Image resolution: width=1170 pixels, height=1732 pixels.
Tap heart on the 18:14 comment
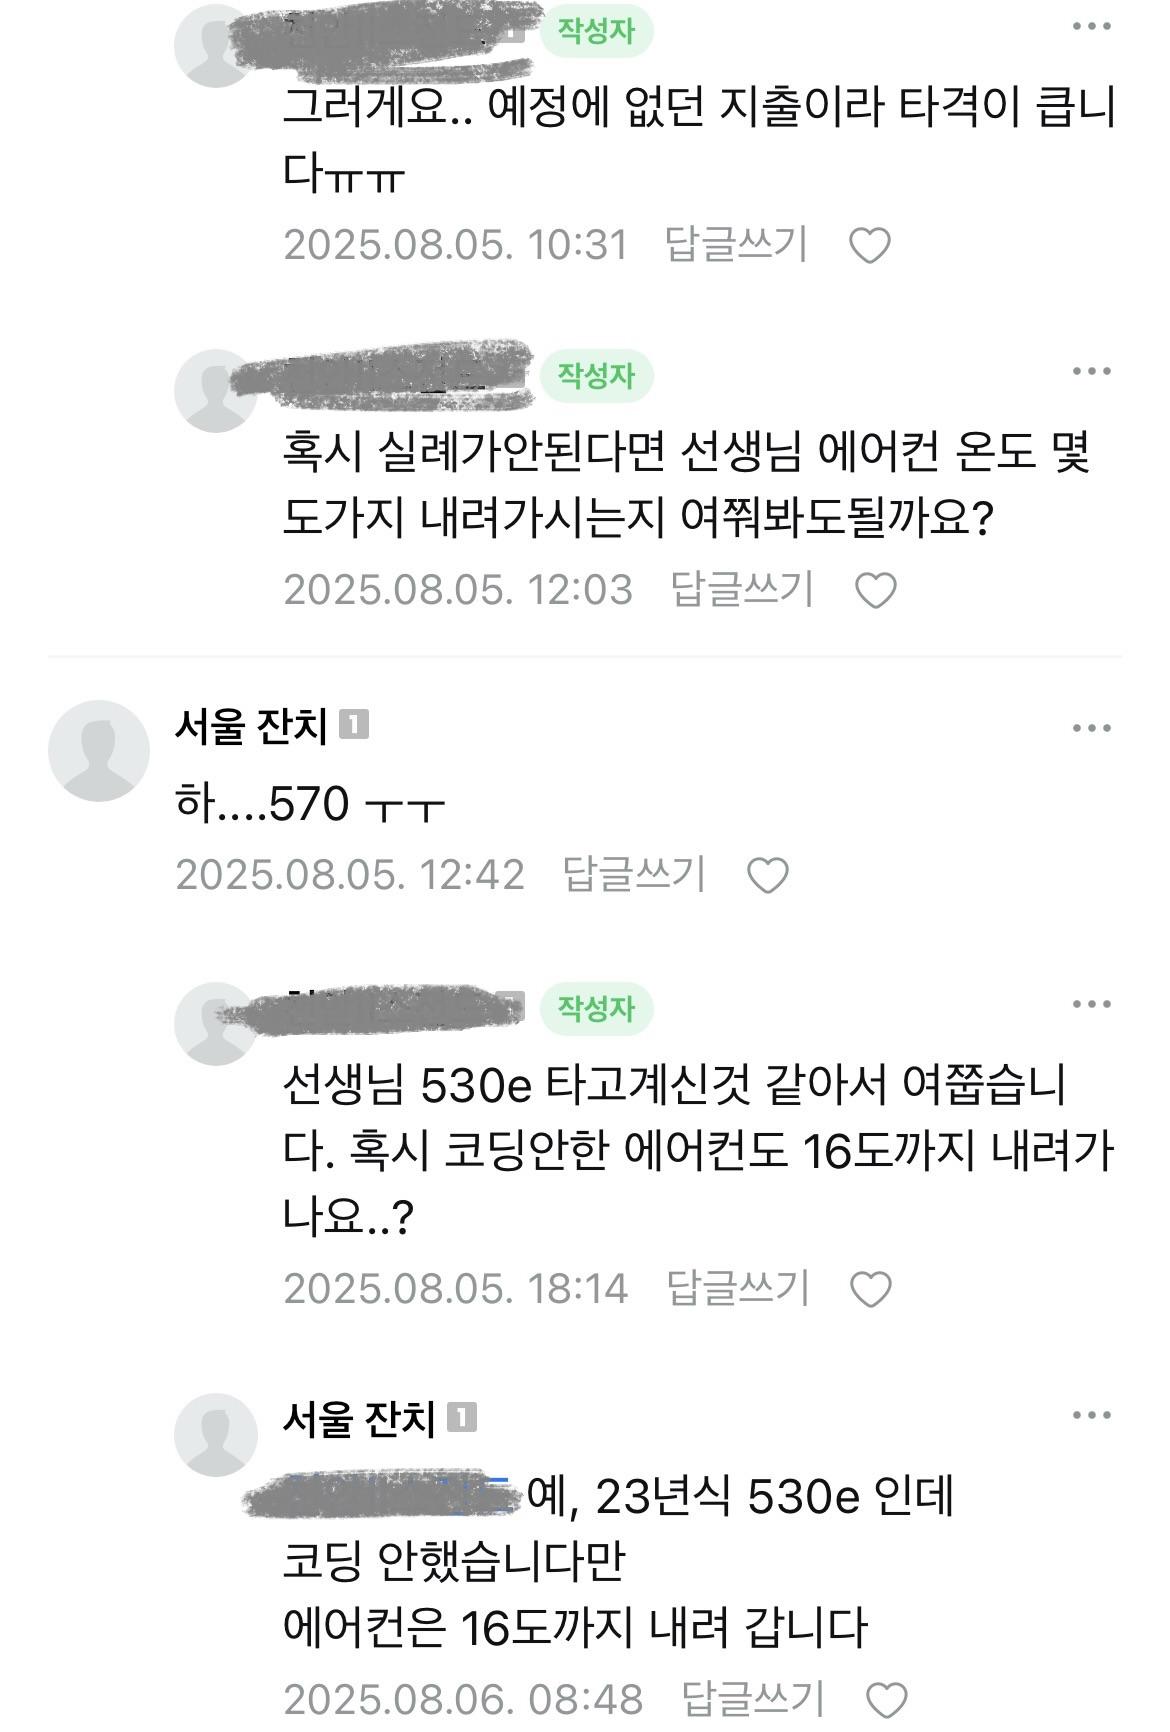[870, 1290]
